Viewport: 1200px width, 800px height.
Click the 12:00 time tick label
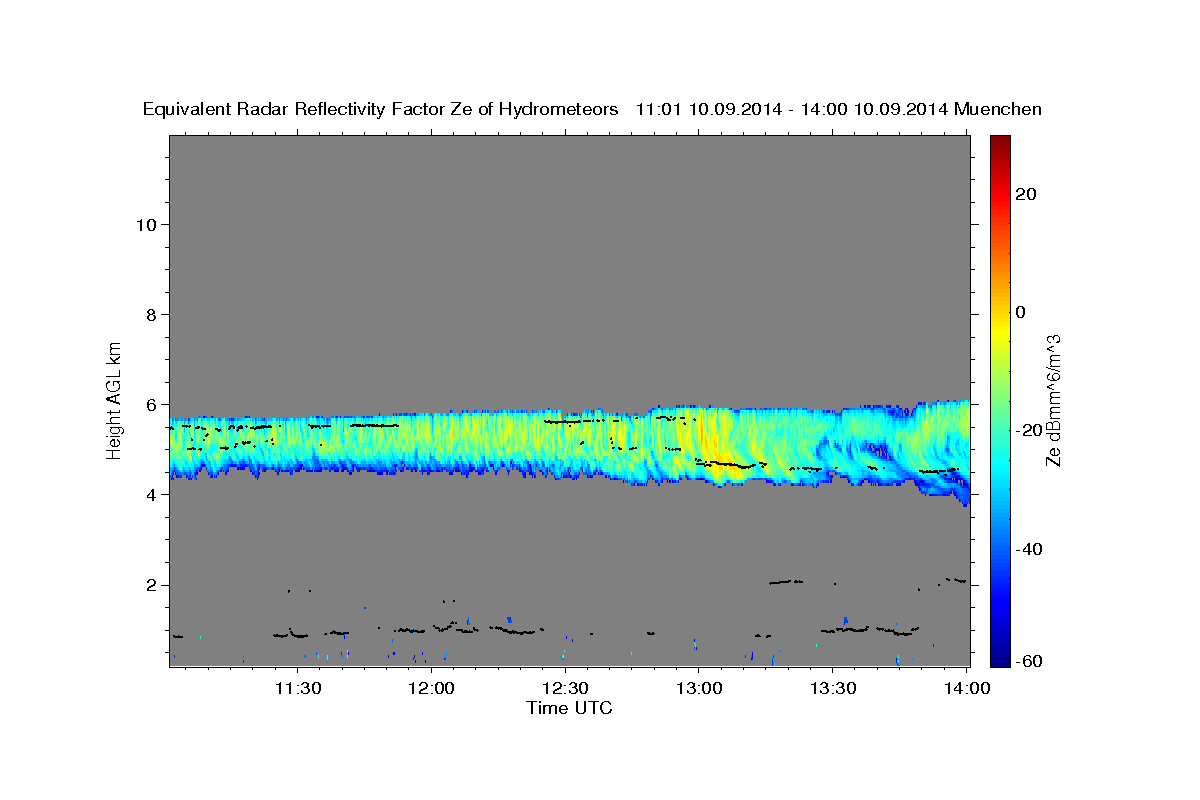click(431, 689)
